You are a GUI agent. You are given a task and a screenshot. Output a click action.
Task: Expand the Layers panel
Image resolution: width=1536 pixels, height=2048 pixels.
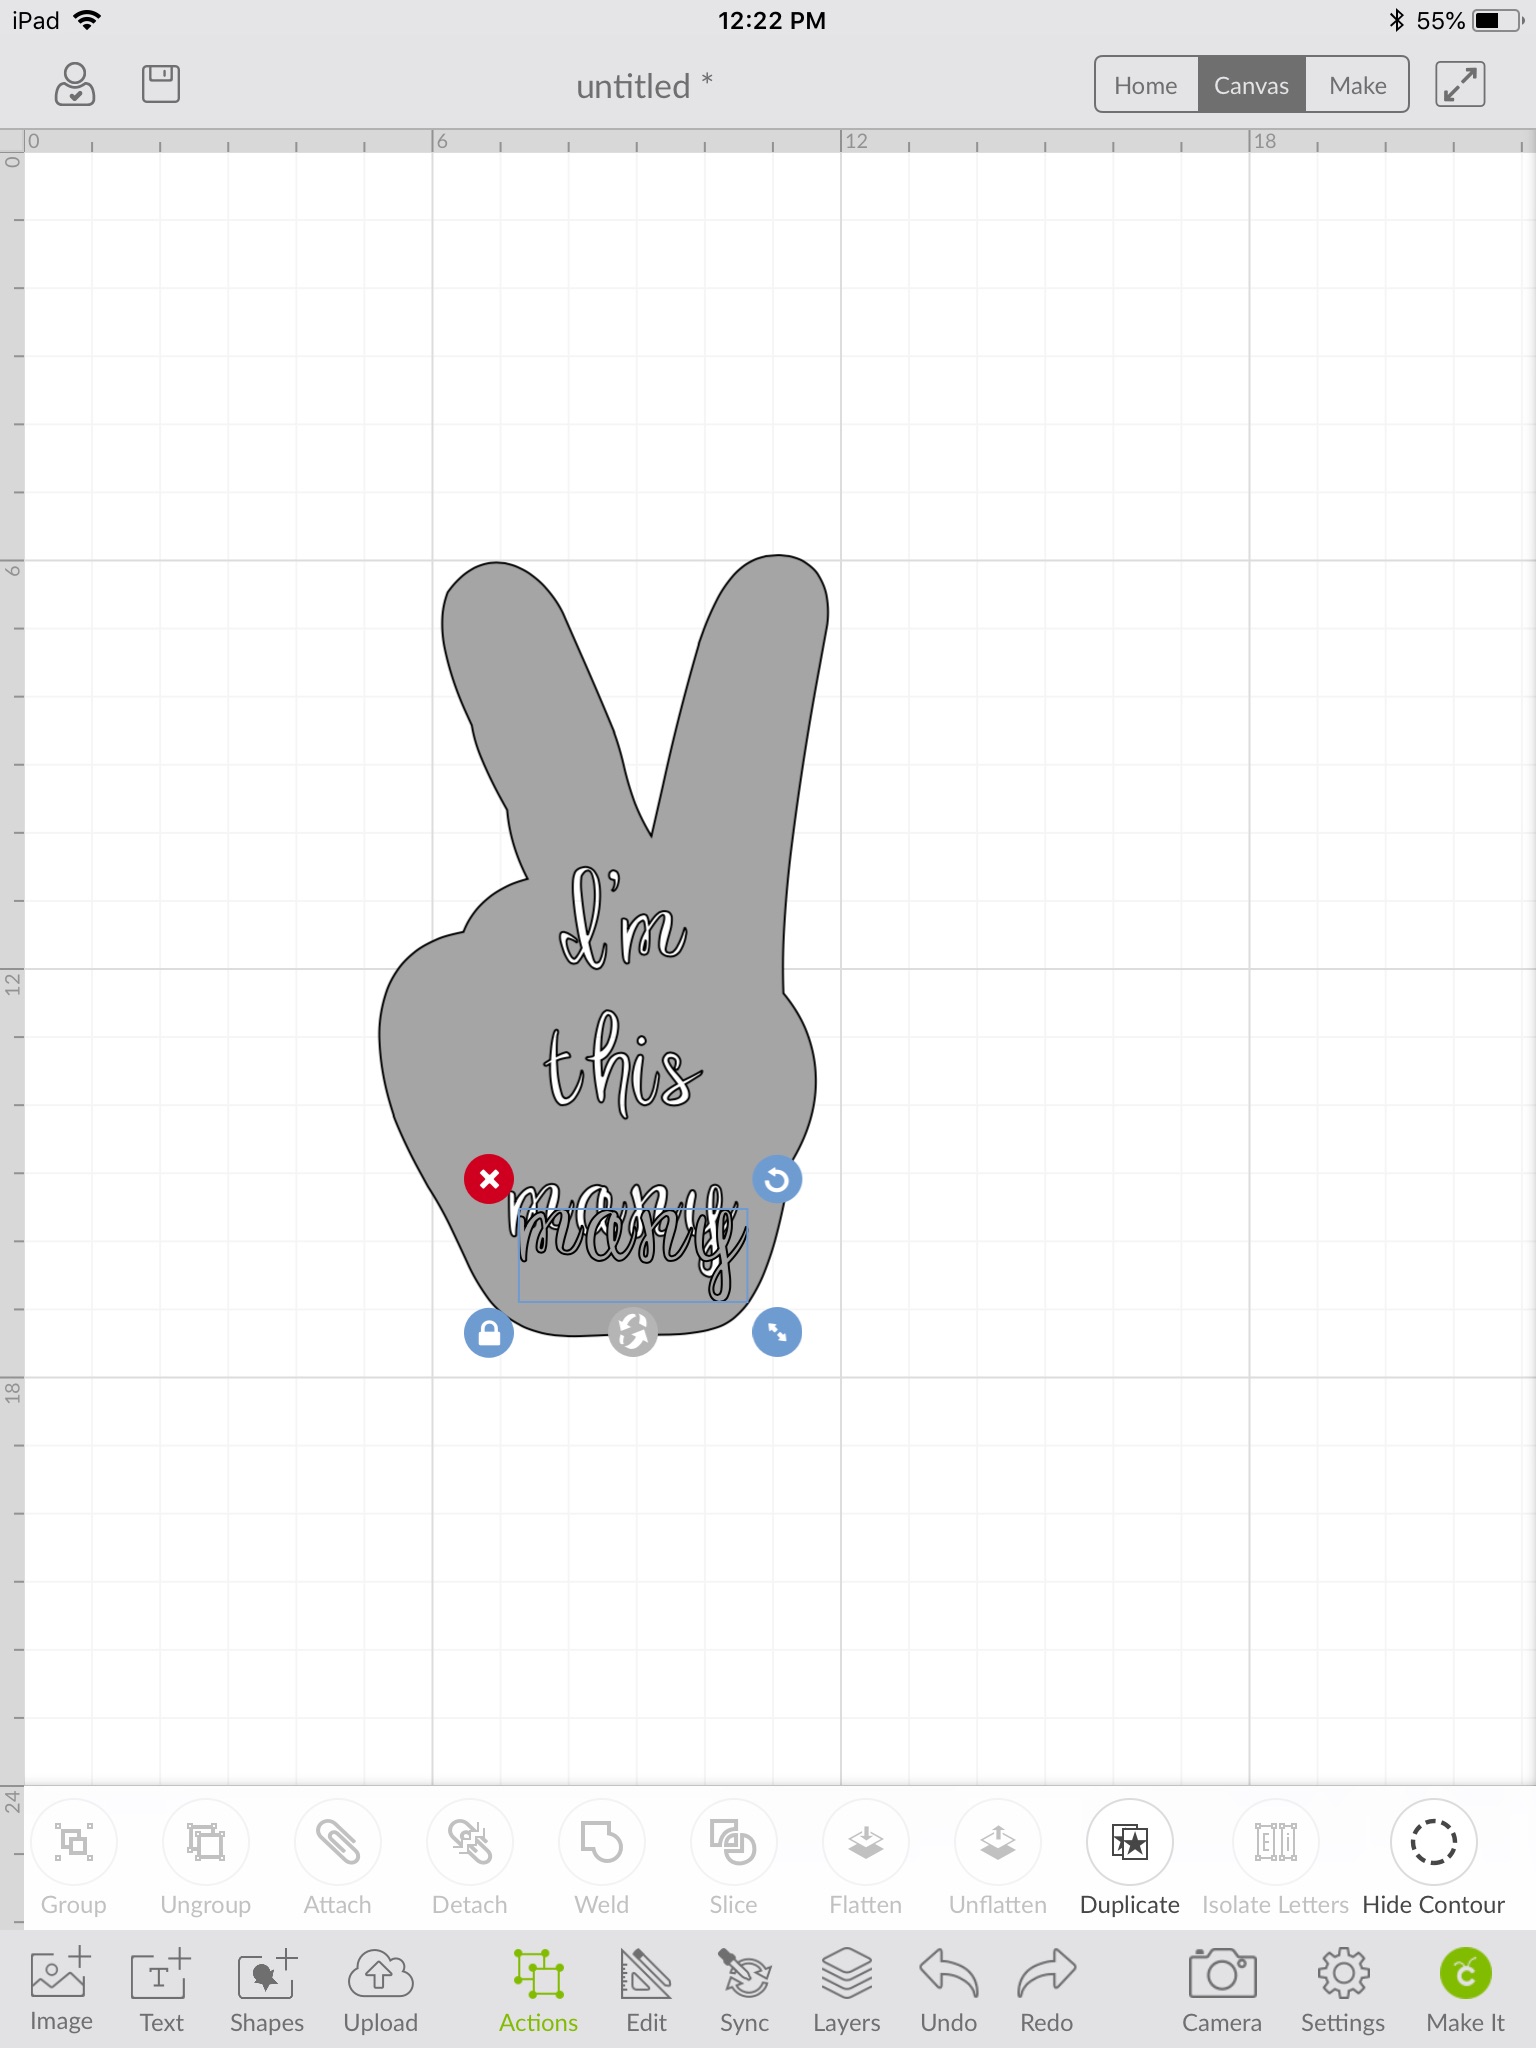(846, 1975)
